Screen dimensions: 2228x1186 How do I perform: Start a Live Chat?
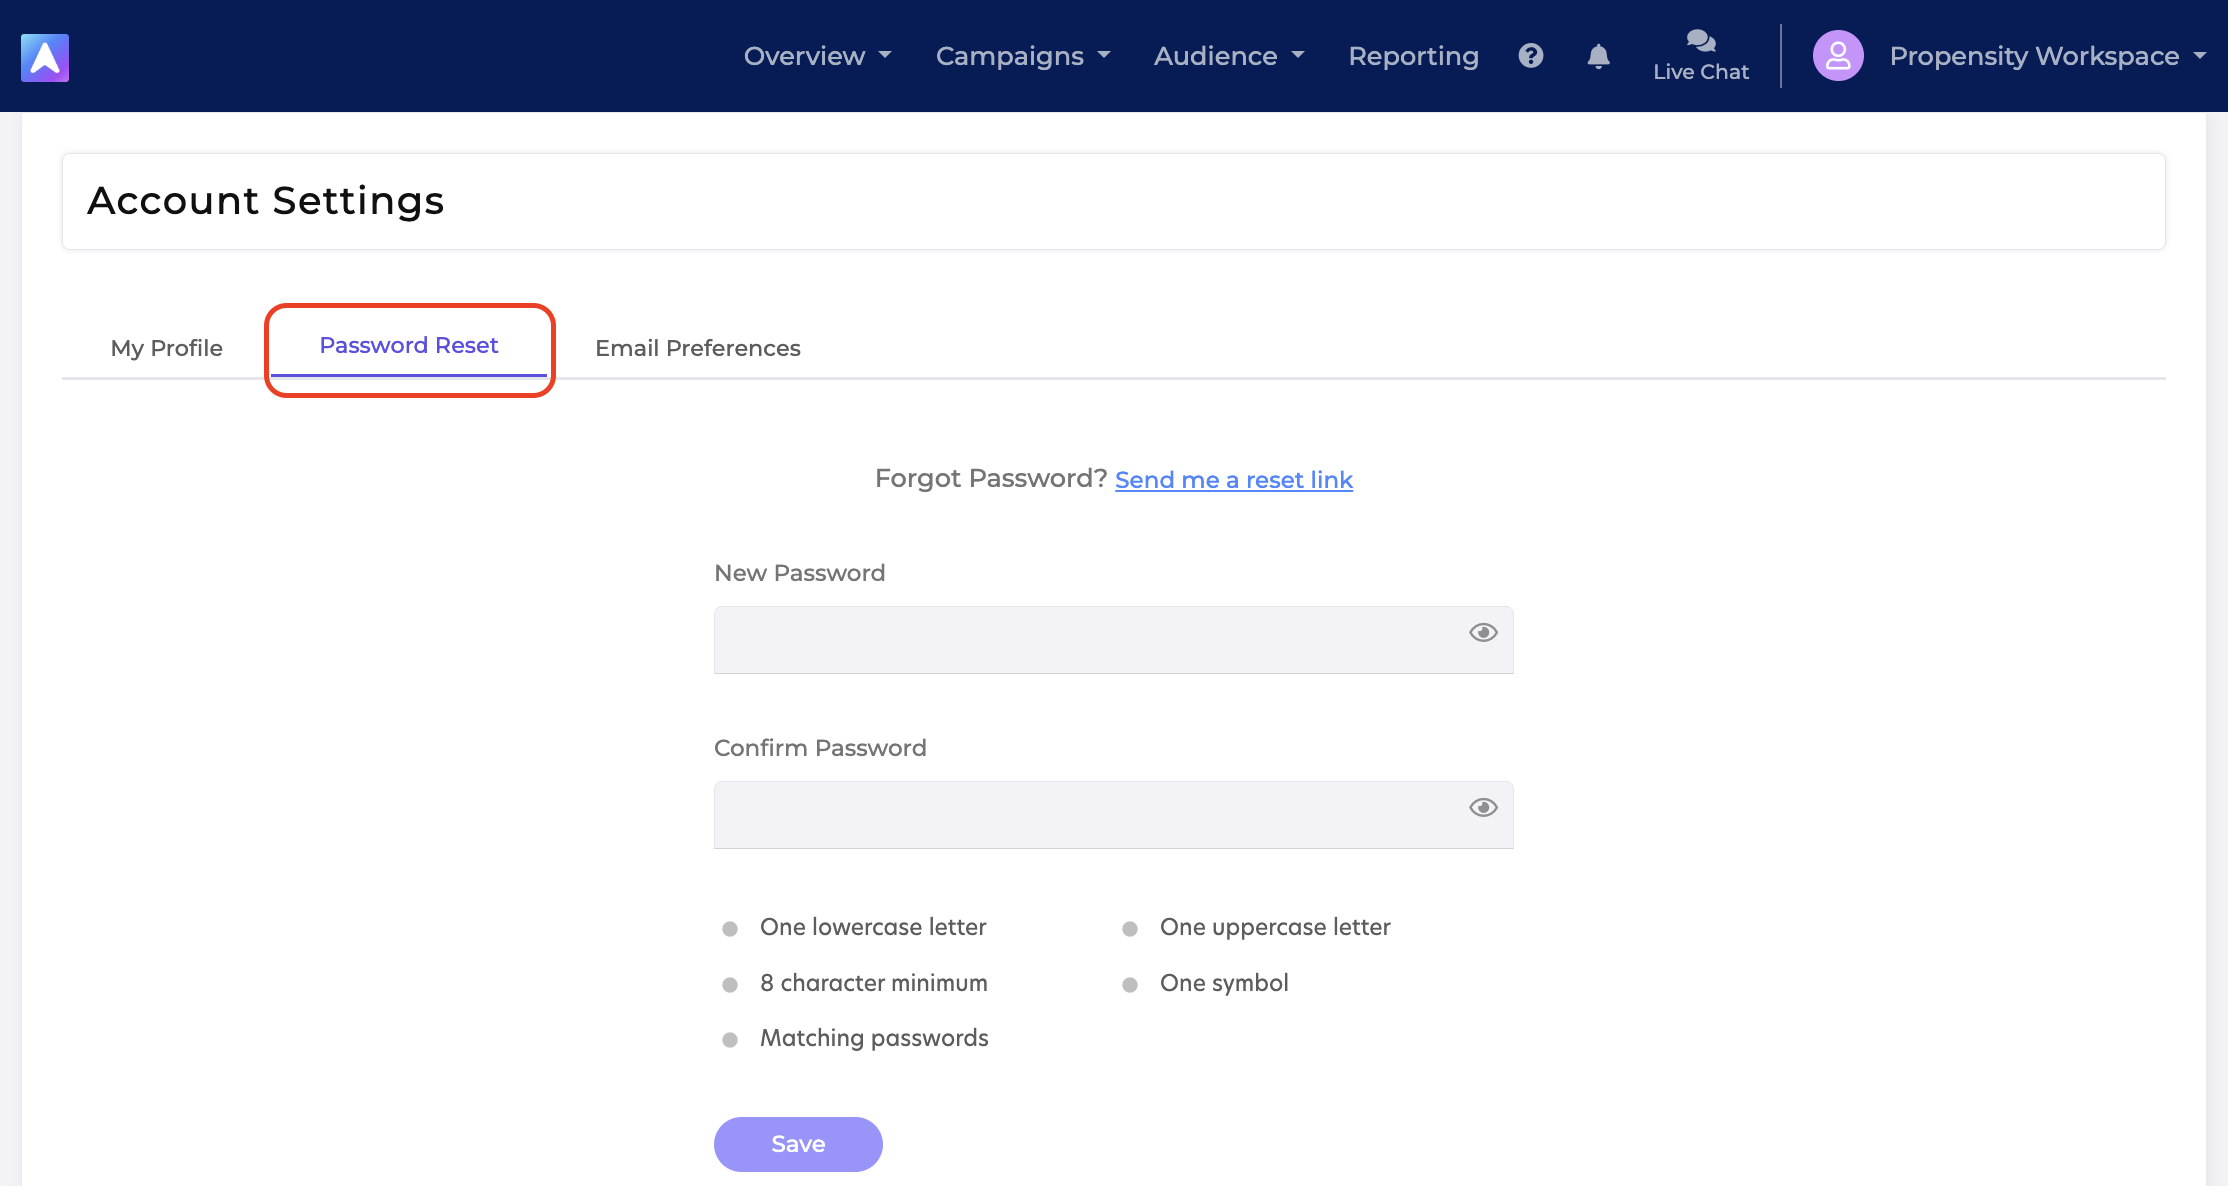coord(1701,56)
